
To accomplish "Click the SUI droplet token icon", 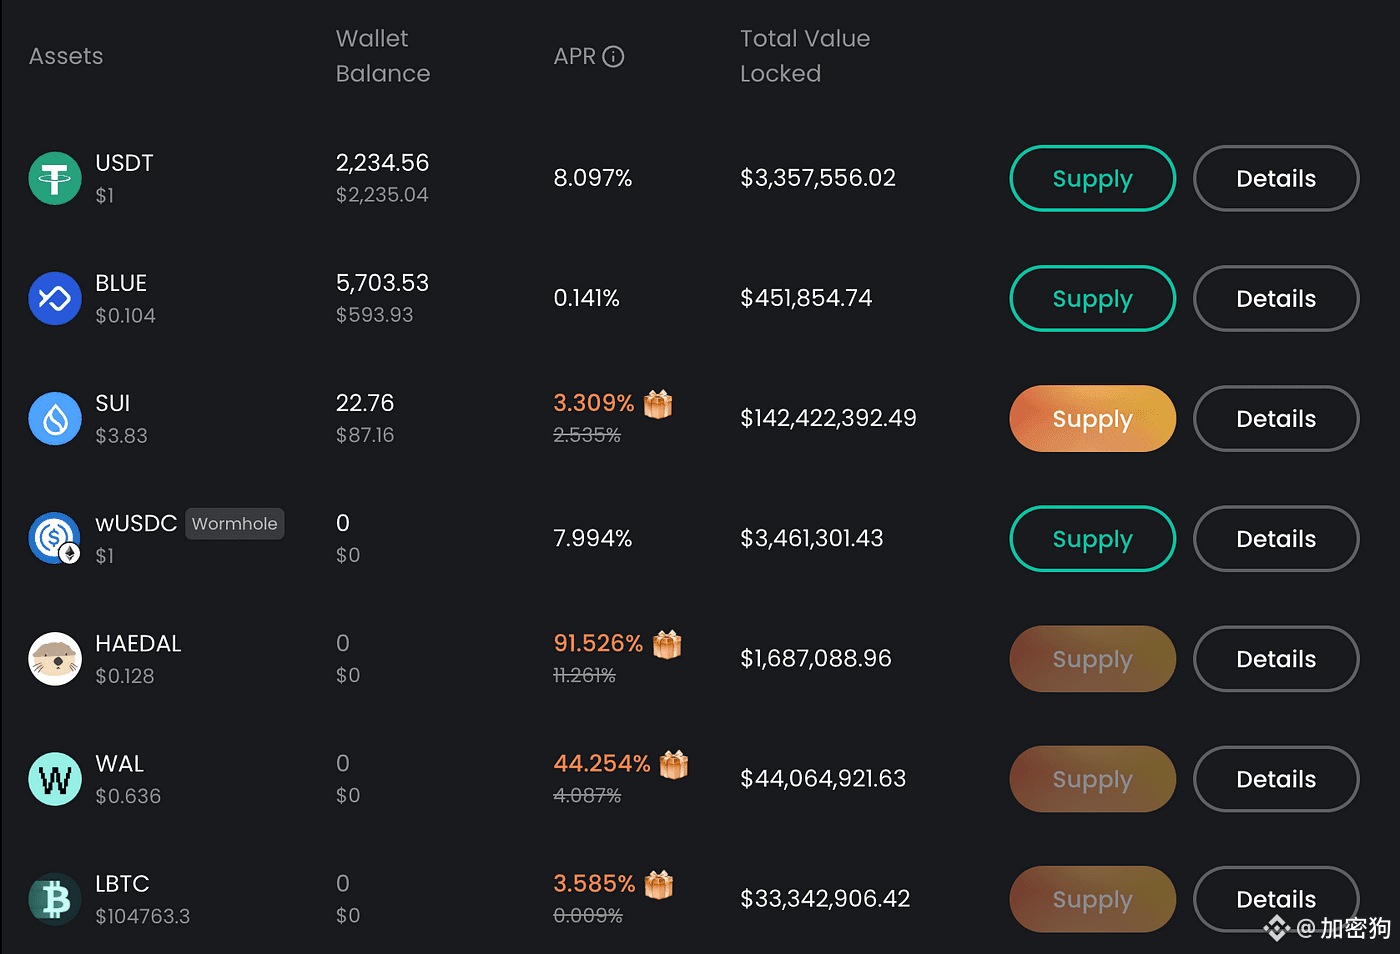I will [55, 418].
